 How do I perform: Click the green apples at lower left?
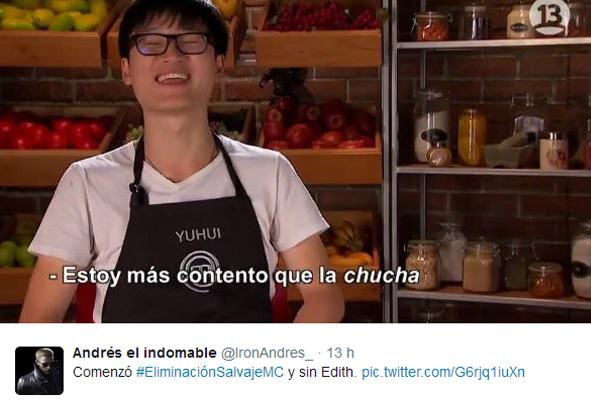[x=16, y=250]
